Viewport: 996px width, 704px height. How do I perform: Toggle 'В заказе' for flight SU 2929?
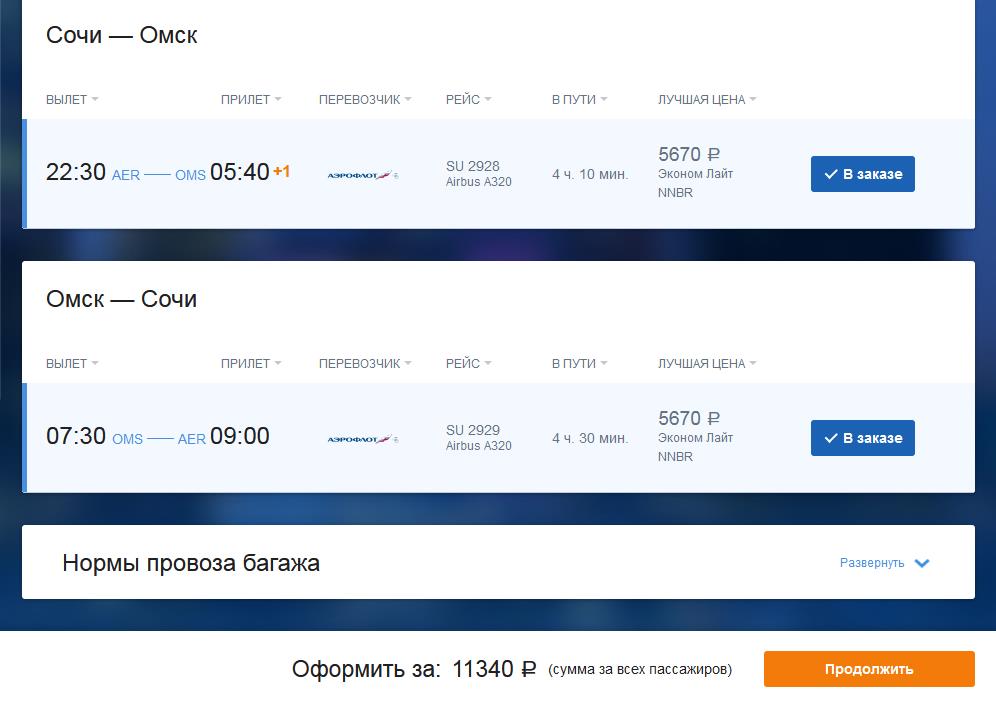[x=863, y=438]
